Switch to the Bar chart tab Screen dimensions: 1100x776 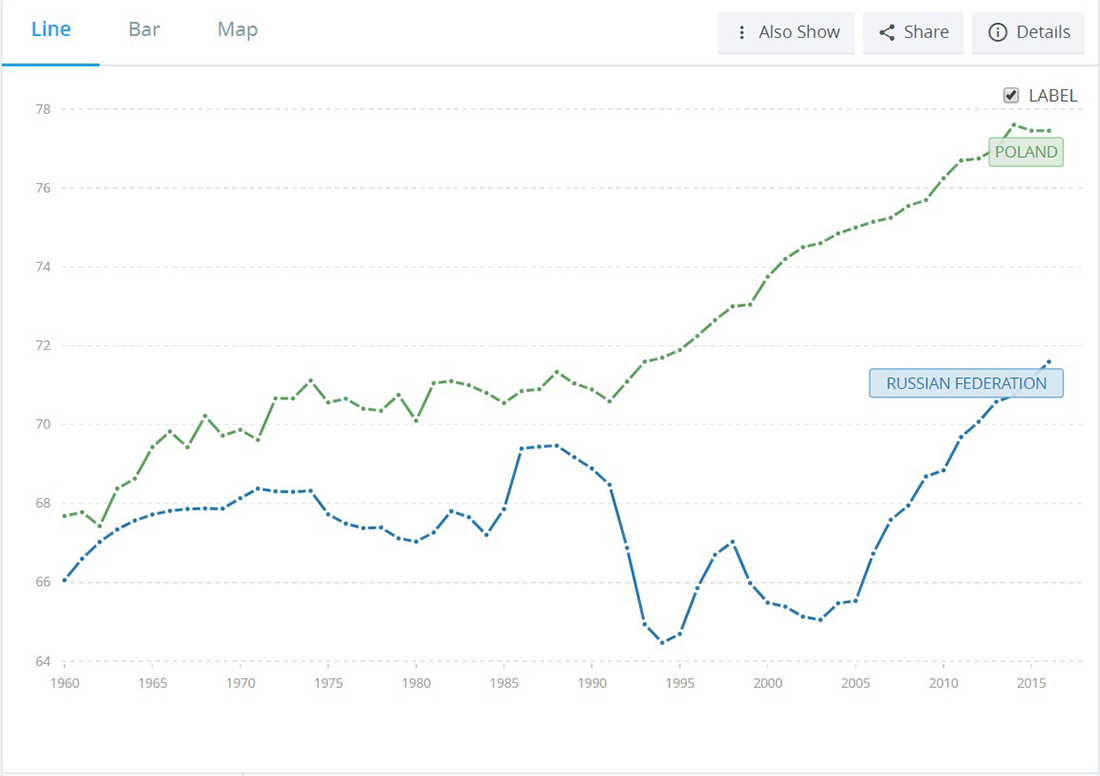pyautogui.click(x=144, y=29)
